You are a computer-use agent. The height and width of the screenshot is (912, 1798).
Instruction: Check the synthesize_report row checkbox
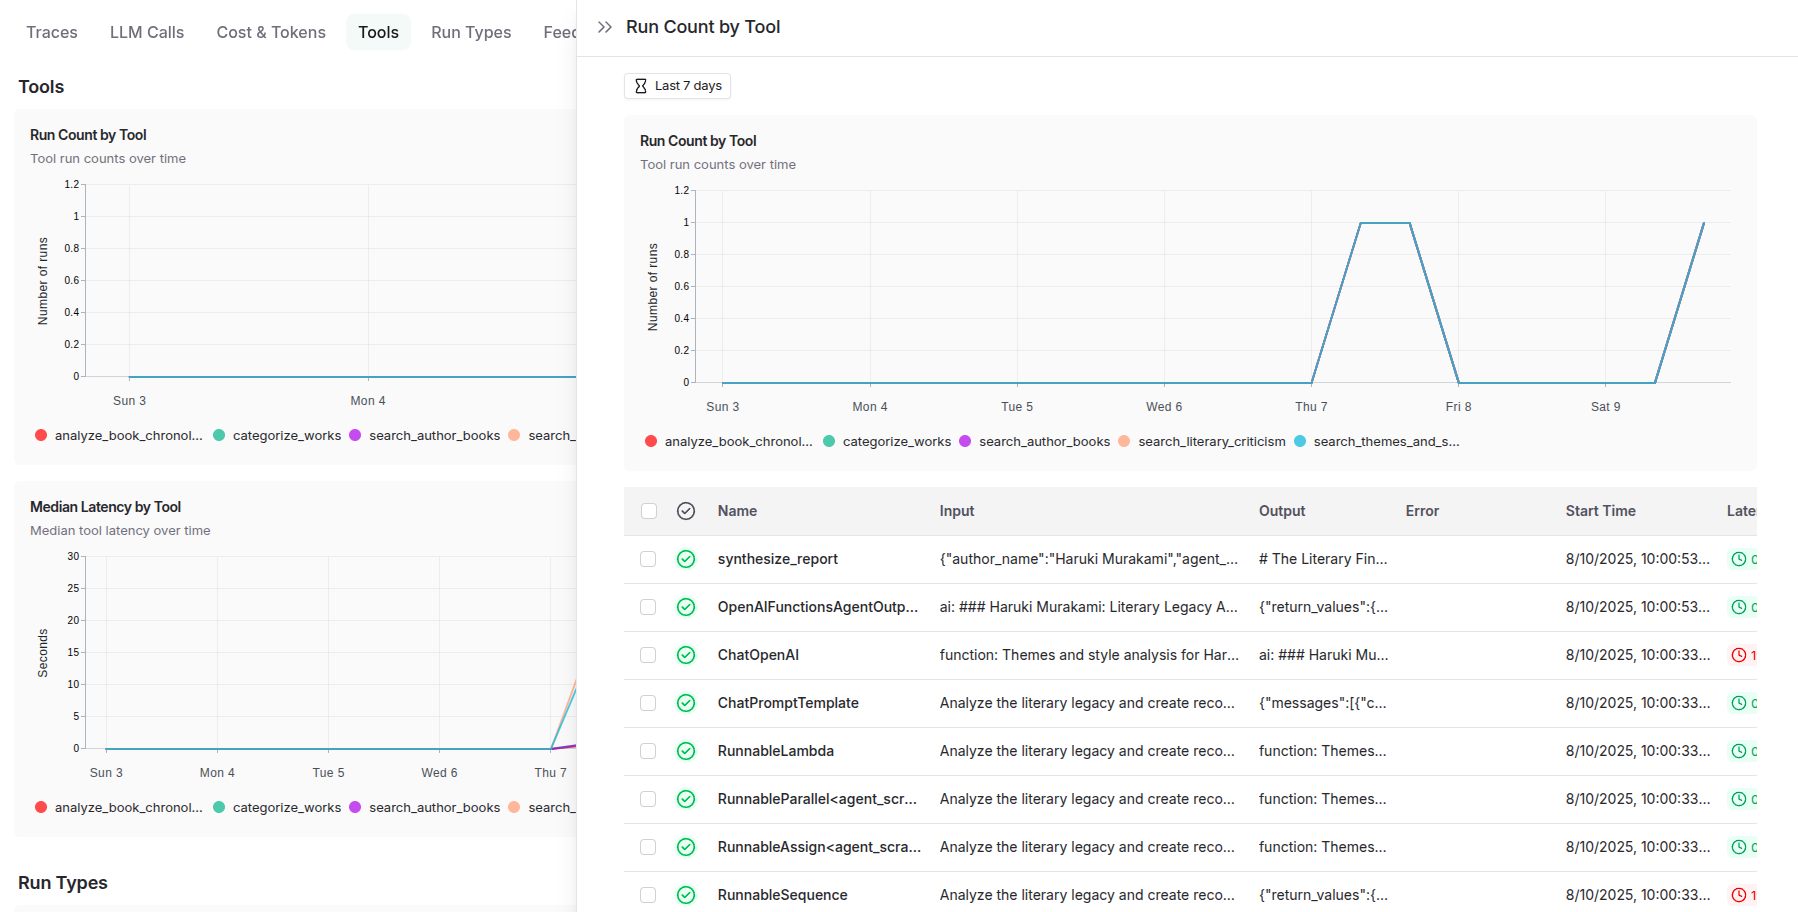pyautogui.click(x=649, y=559)
